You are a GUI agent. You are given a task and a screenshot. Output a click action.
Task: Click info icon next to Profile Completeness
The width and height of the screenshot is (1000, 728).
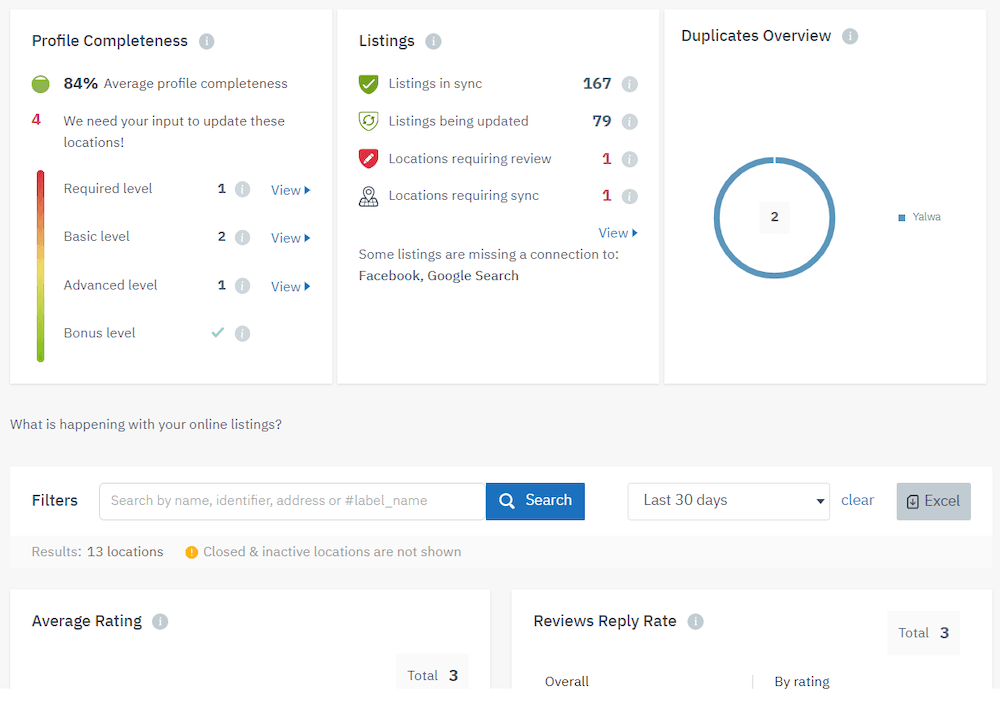tap(206, 41)
